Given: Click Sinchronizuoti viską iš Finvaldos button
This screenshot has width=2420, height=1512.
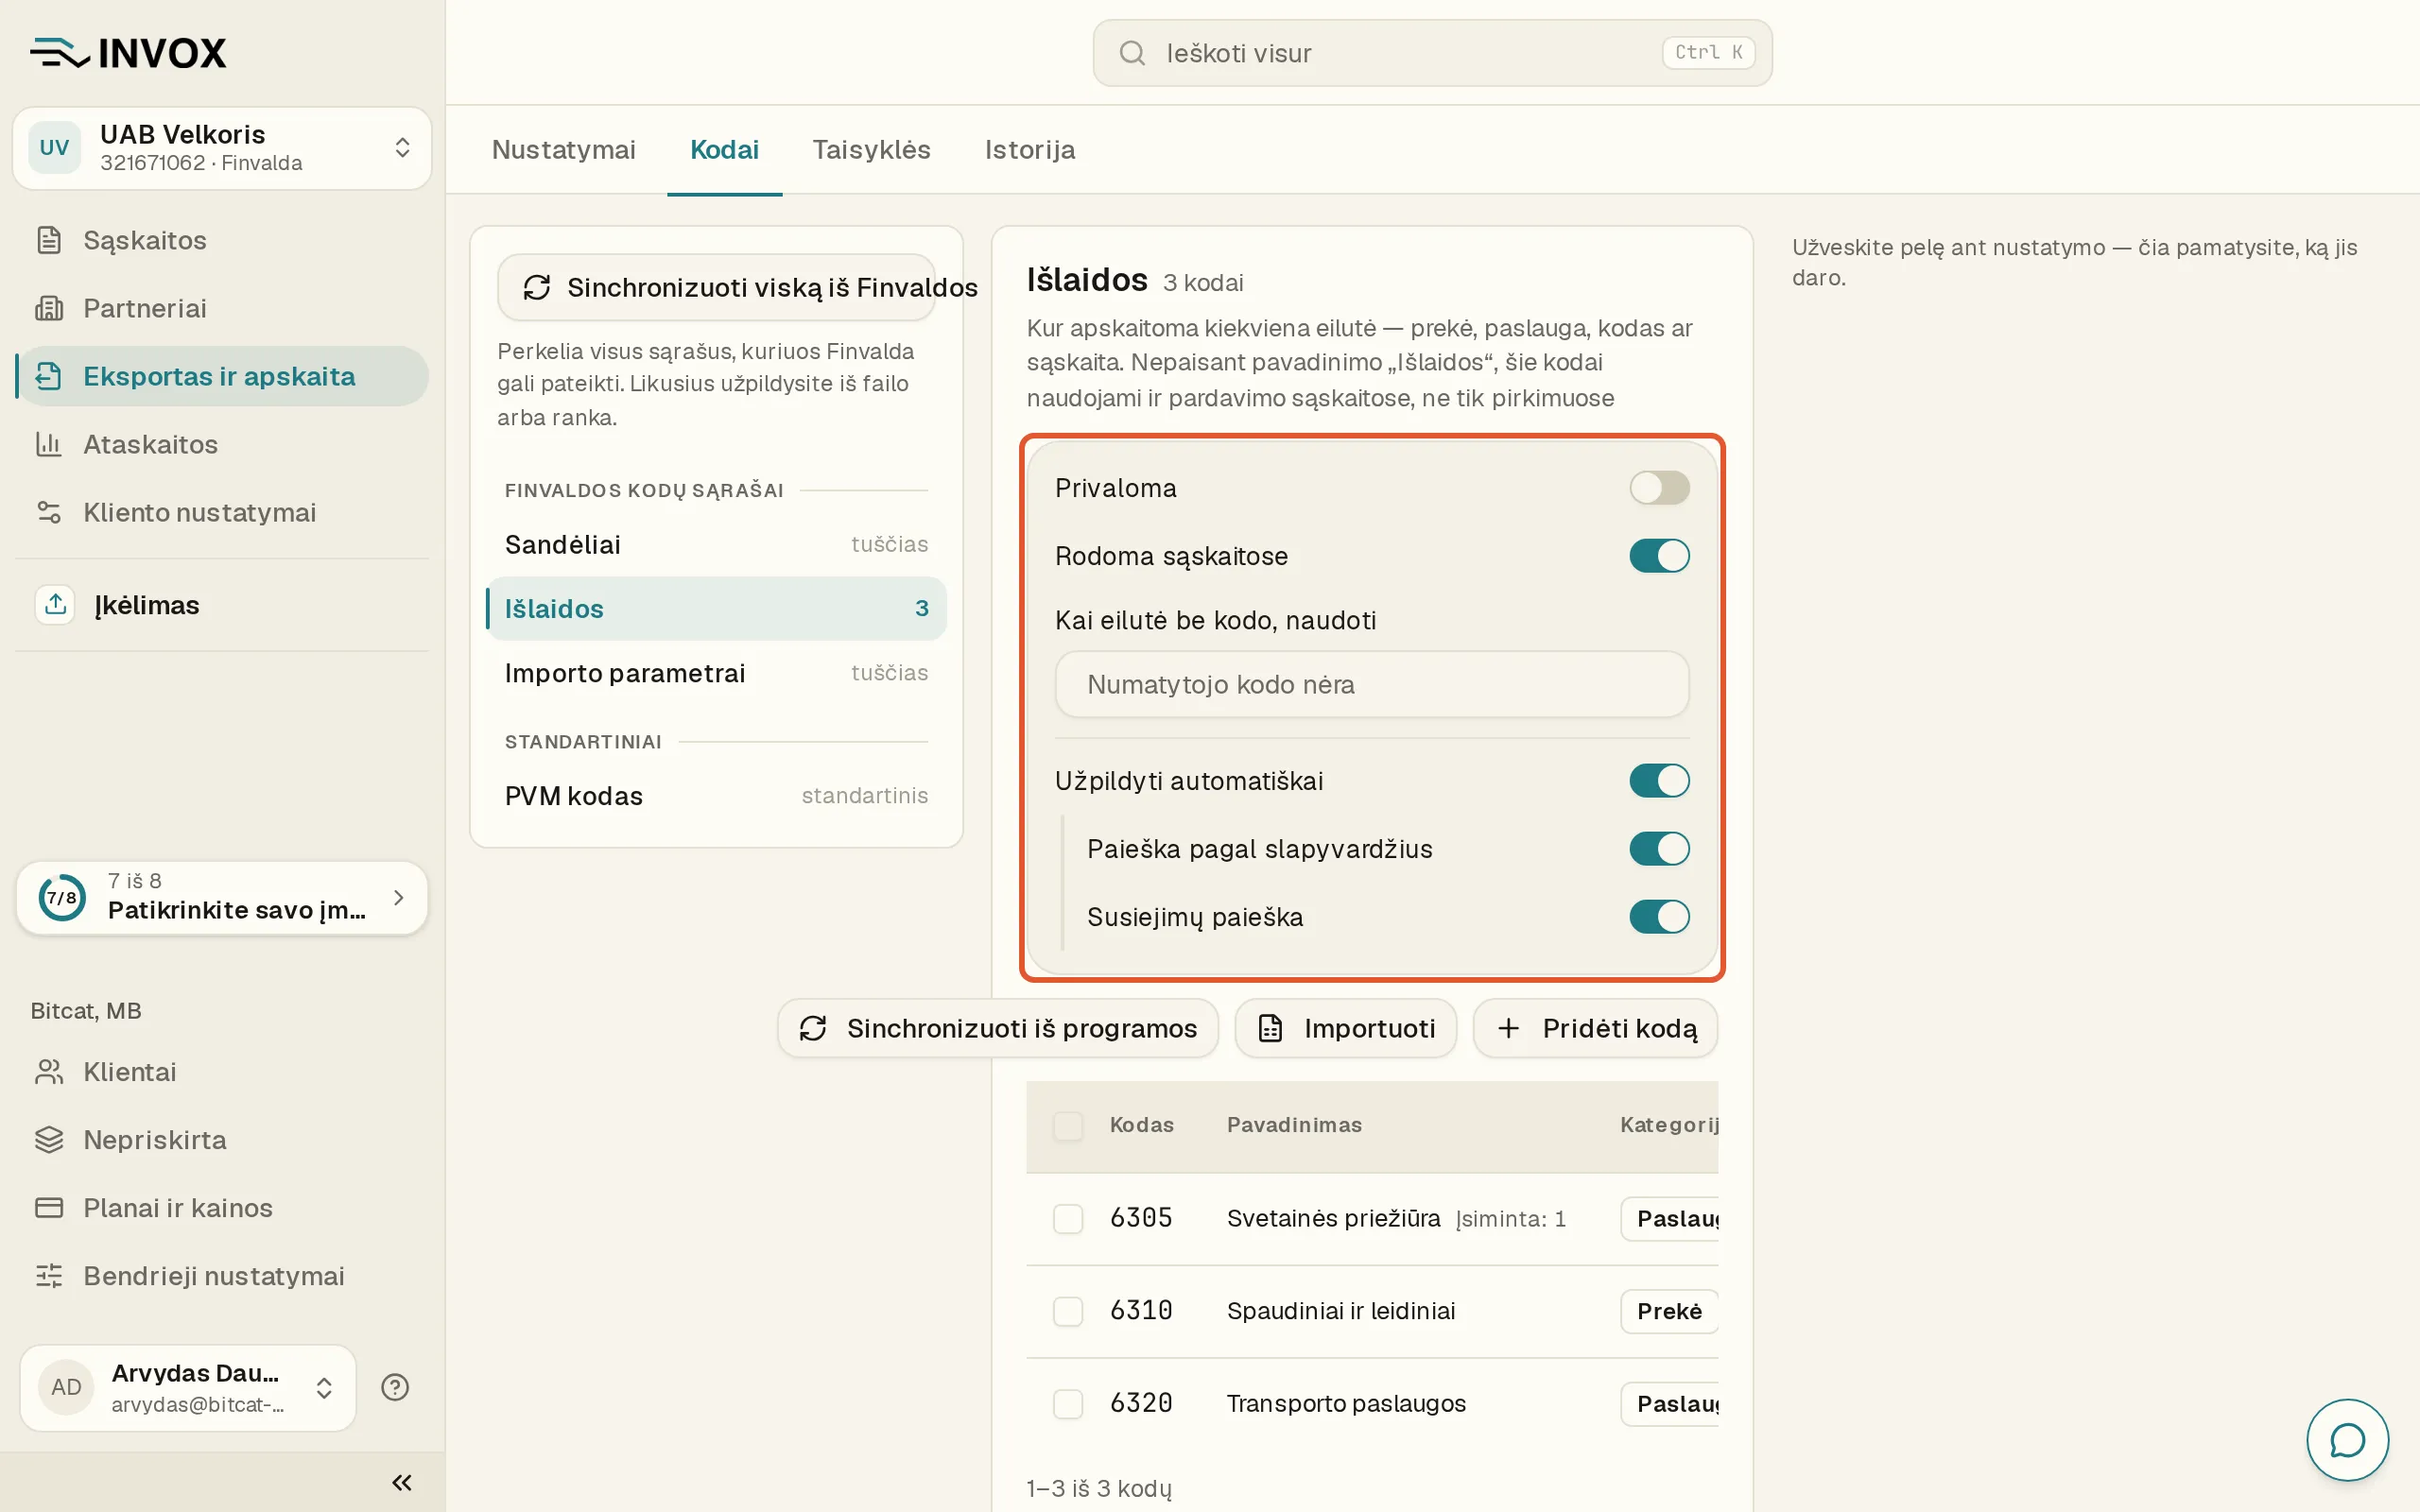Looking at the screenshot, I should (716, 288).
